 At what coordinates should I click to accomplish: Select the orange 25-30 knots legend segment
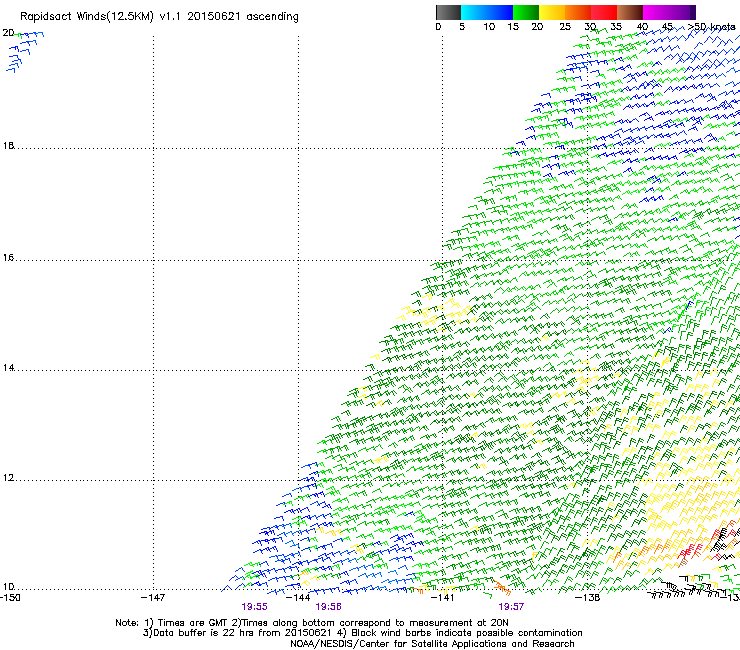click(578, 12)
